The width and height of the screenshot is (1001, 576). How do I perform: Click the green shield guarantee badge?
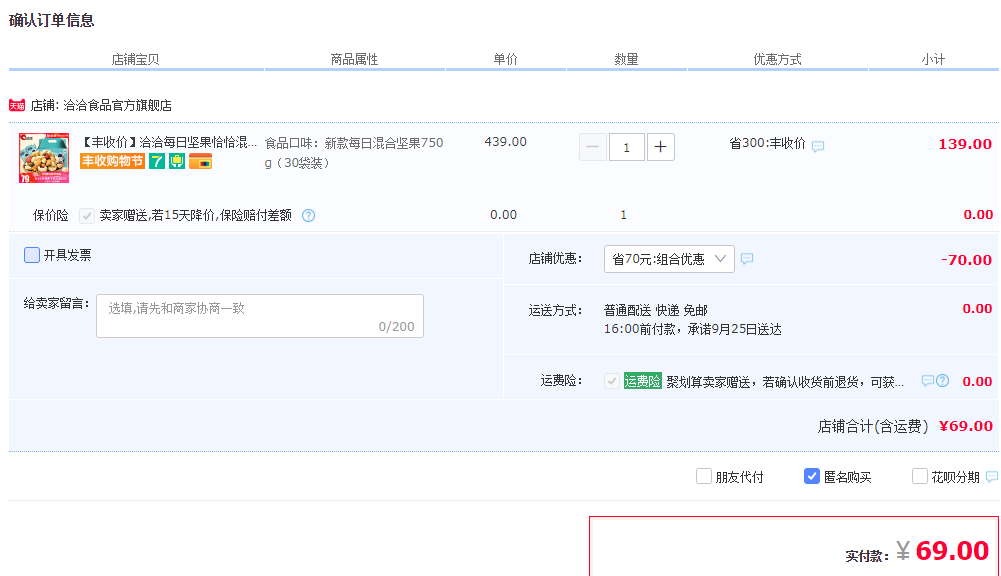[x=177, y=161]
